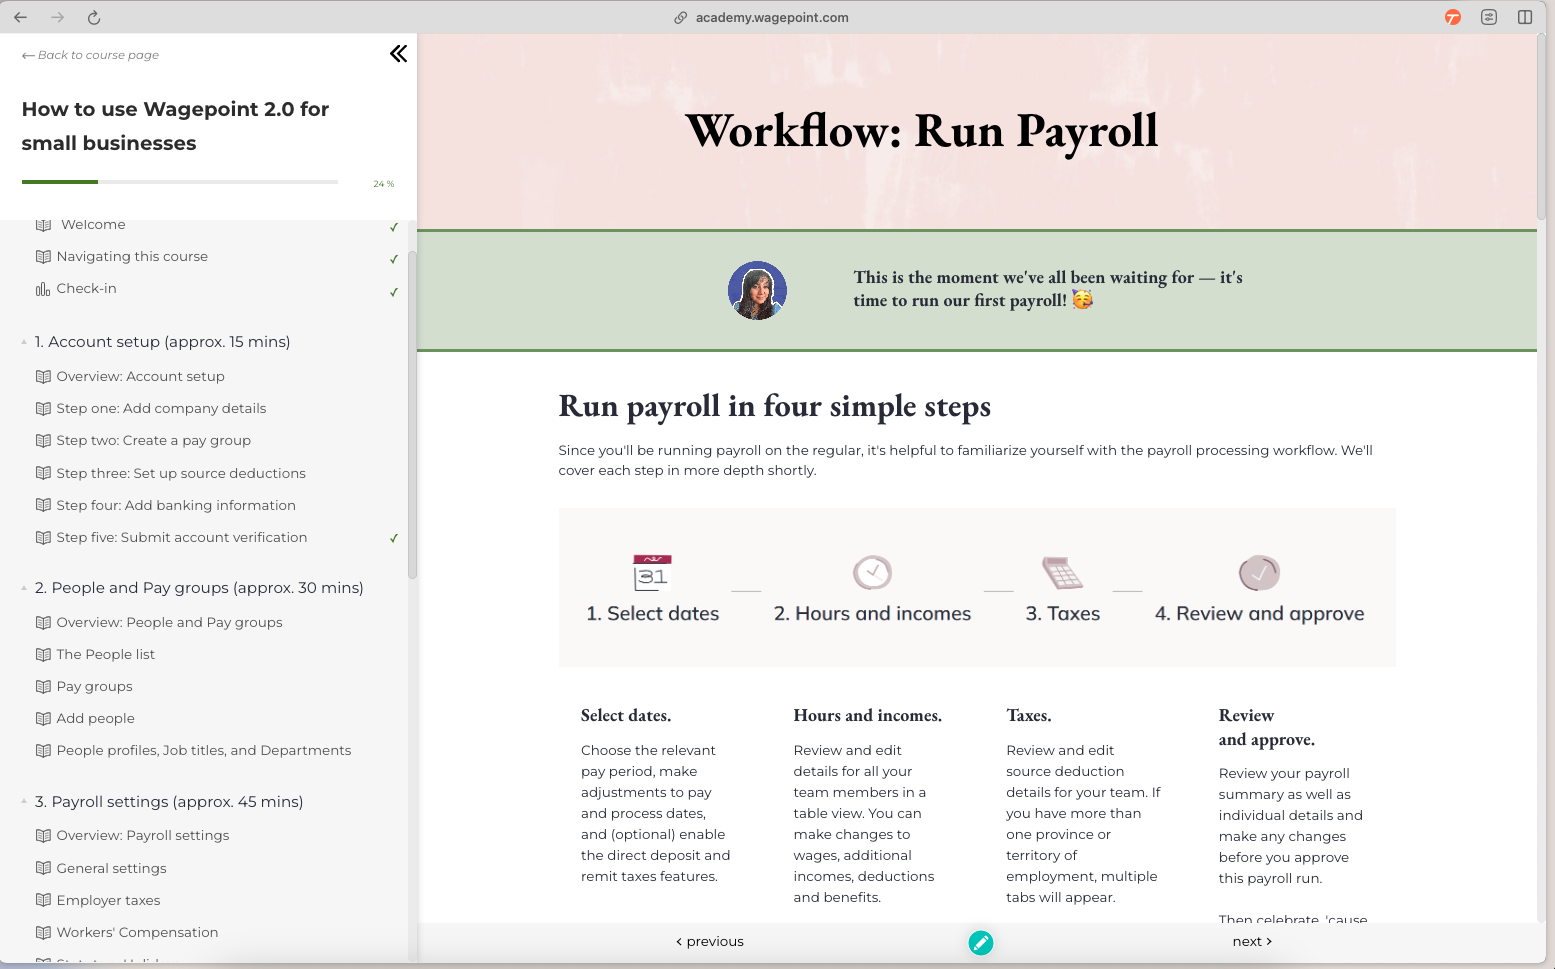
Task: Click the green checkmark next to Welcome
Action: [394, 227]
